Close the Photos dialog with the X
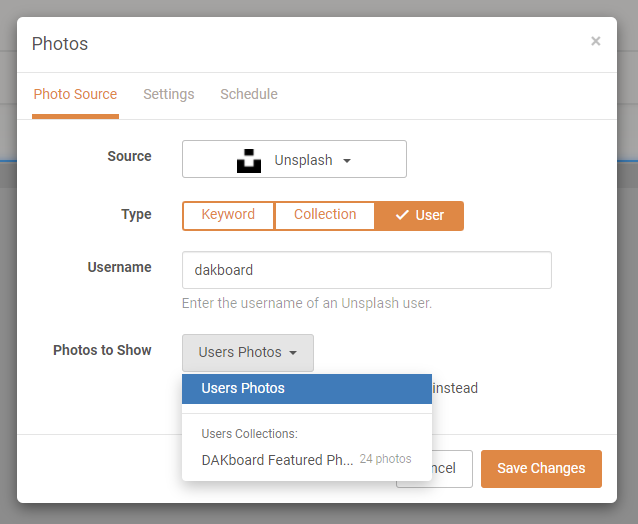The width and height of the screenshot is (638, 524). pyautogui.click(x=595, y=41)
